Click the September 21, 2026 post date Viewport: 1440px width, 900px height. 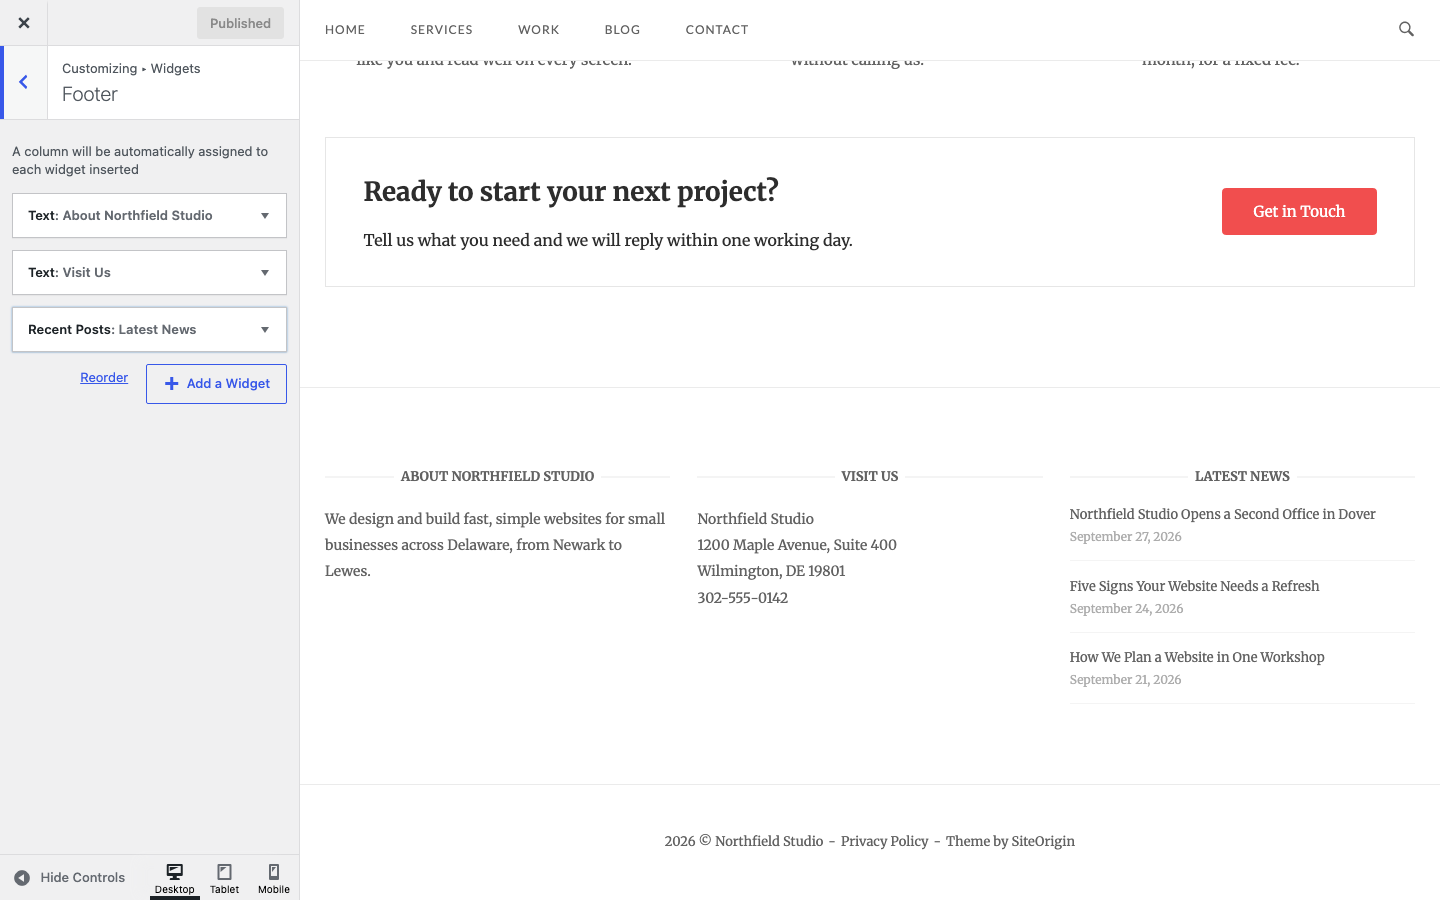pos(1125,680)
